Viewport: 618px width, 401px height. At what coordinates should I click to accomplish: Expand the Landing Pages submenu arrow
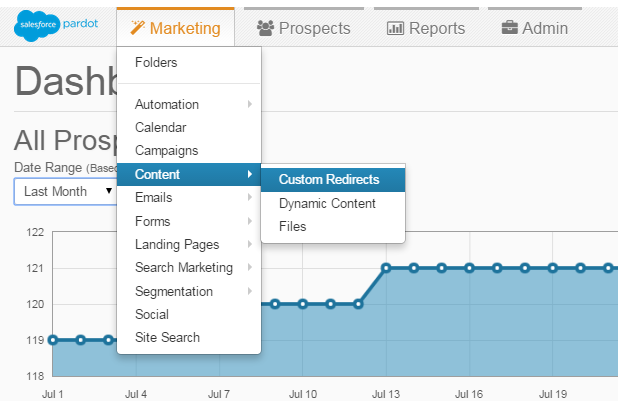click(x=250, y=244)
